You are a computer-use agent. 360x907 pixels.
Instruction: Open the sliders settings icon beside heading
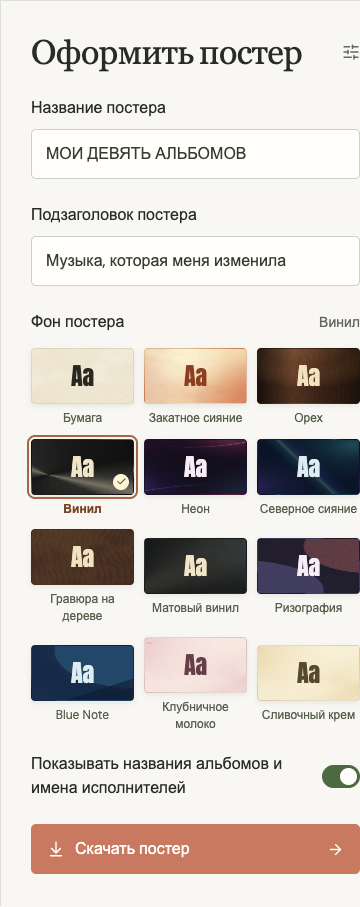pos(351,53)
